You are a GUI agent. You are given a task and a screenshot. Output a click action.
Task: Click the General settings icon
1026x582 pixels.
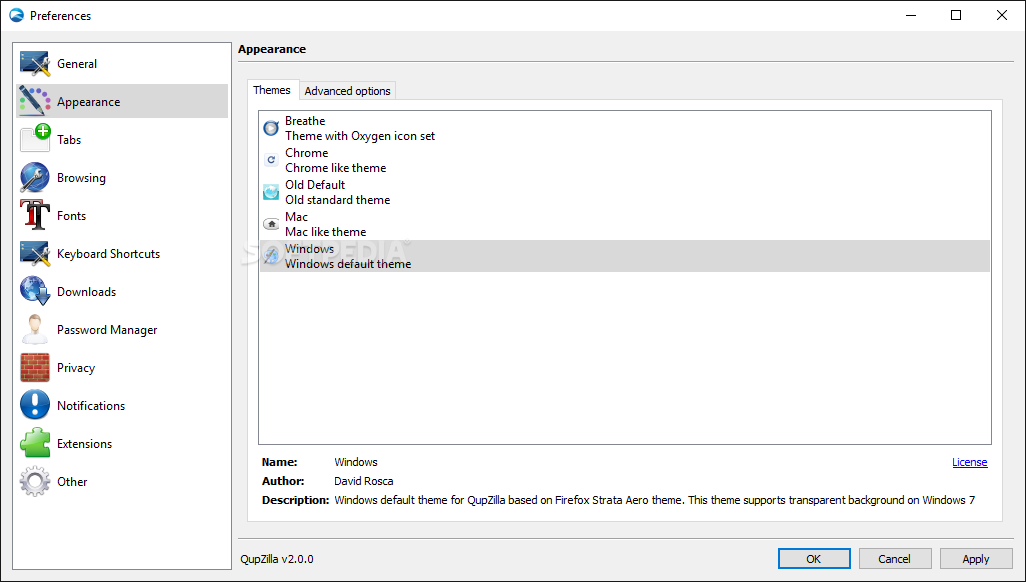click(x=35, y=64)
